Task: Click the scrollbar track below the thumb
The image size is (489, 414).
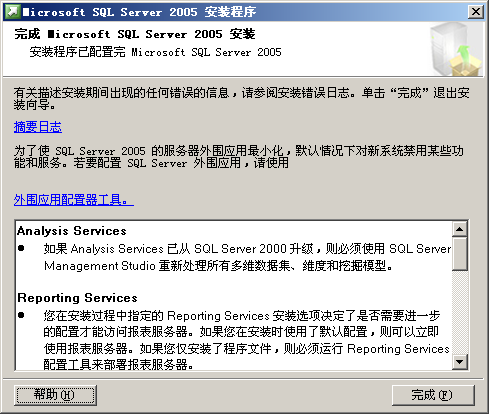Action: pyautogui.click(x=460, y=312)
